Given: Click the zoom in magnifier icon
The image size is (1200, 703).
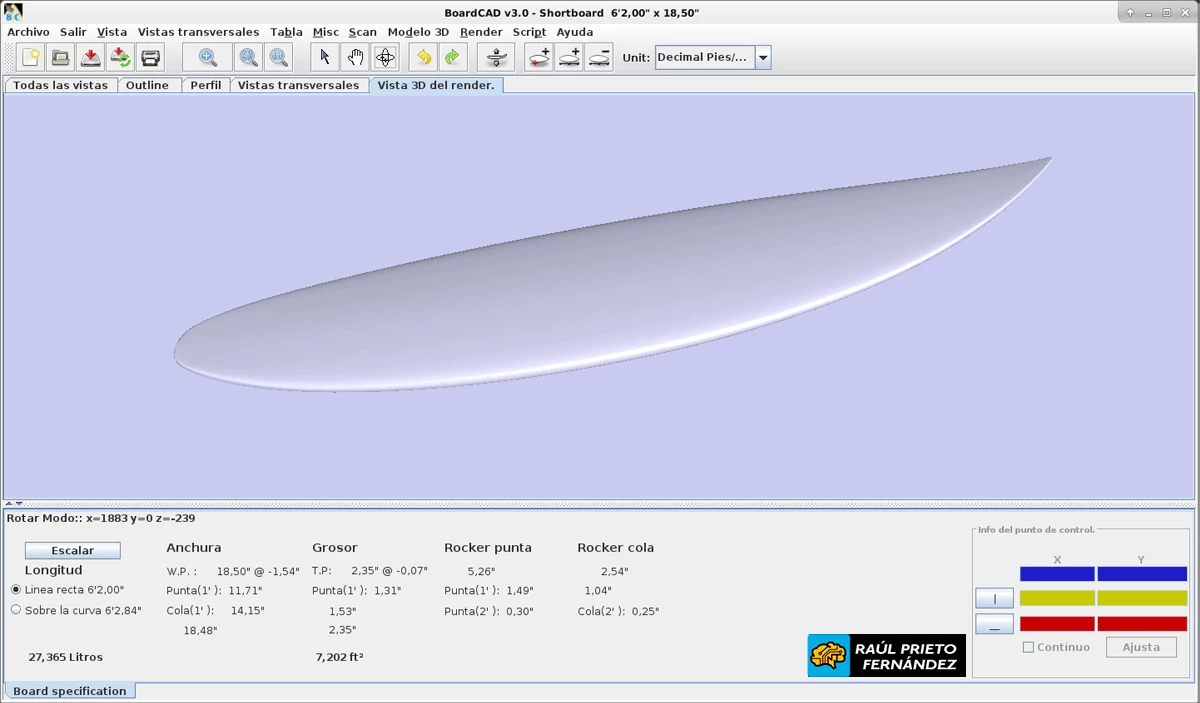Looking at the screenshot, I should click(208, 57).
